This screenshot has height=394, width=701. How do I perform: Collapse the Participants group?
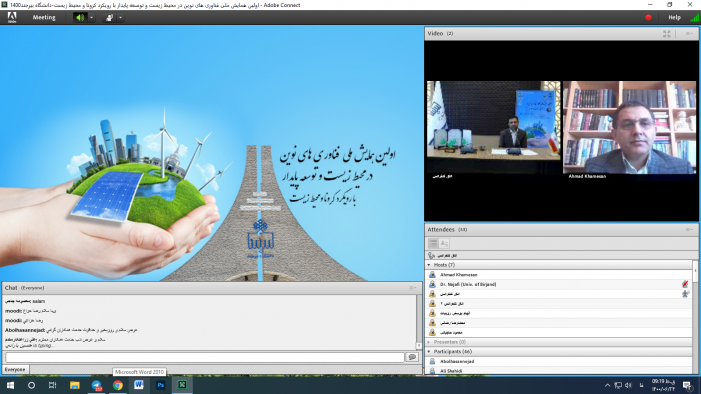[429, 352]
